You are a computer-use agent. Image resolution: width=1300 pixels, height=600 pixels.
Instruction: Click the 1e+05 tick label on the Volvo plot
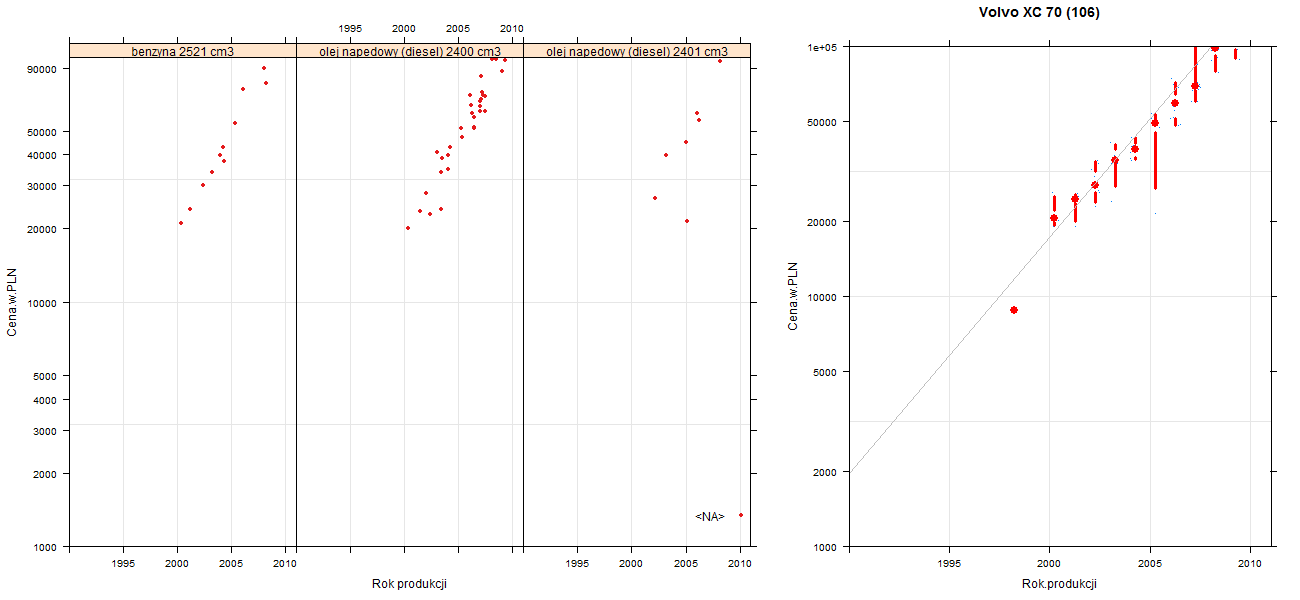pos(821,46)
